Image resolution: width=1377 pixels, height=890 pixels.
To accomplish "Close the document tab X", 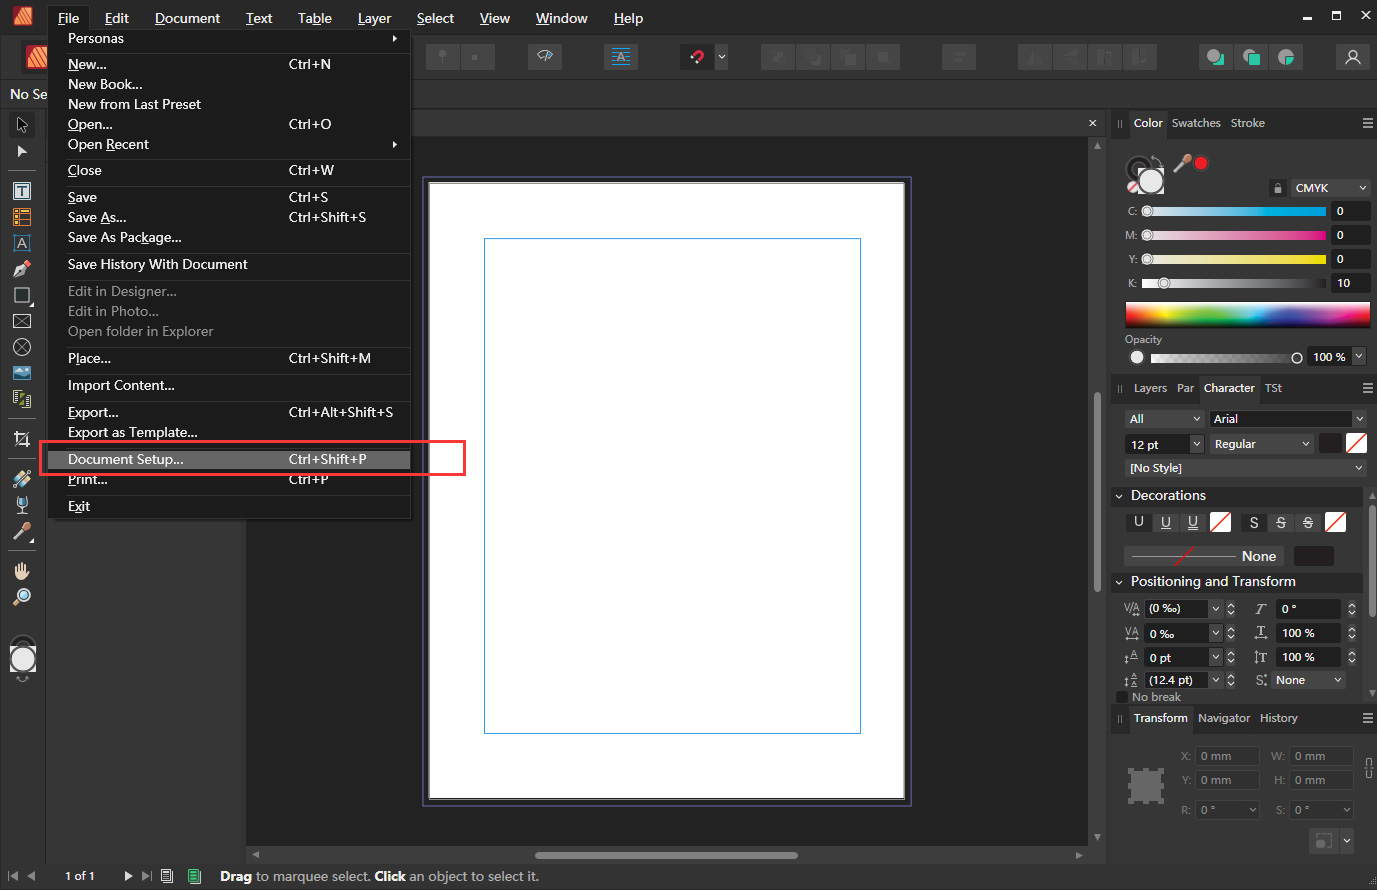I will coord(1092,123).
